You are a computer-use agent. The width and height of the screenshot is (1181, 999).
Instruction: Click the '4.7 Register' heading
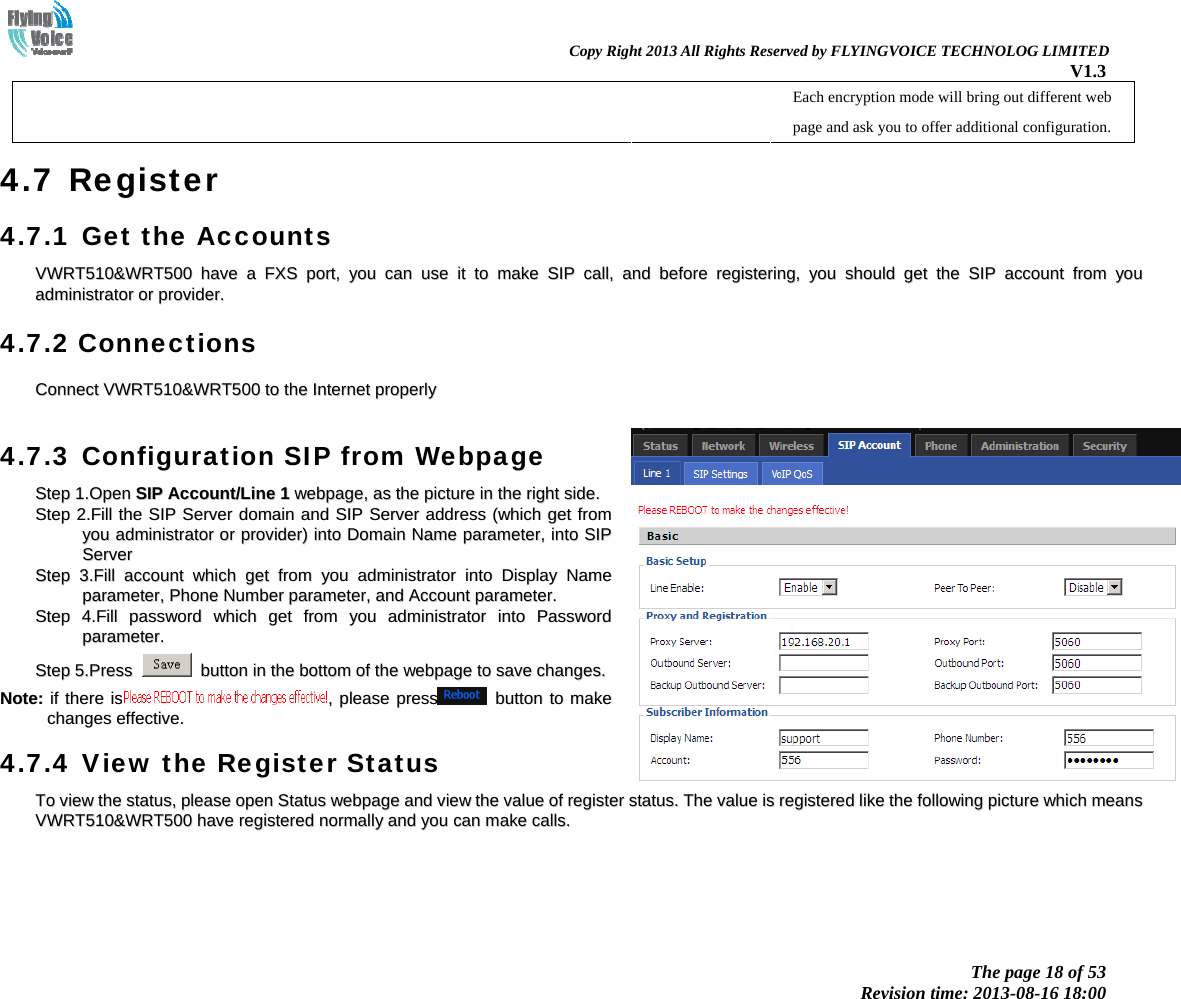point(109,180)
